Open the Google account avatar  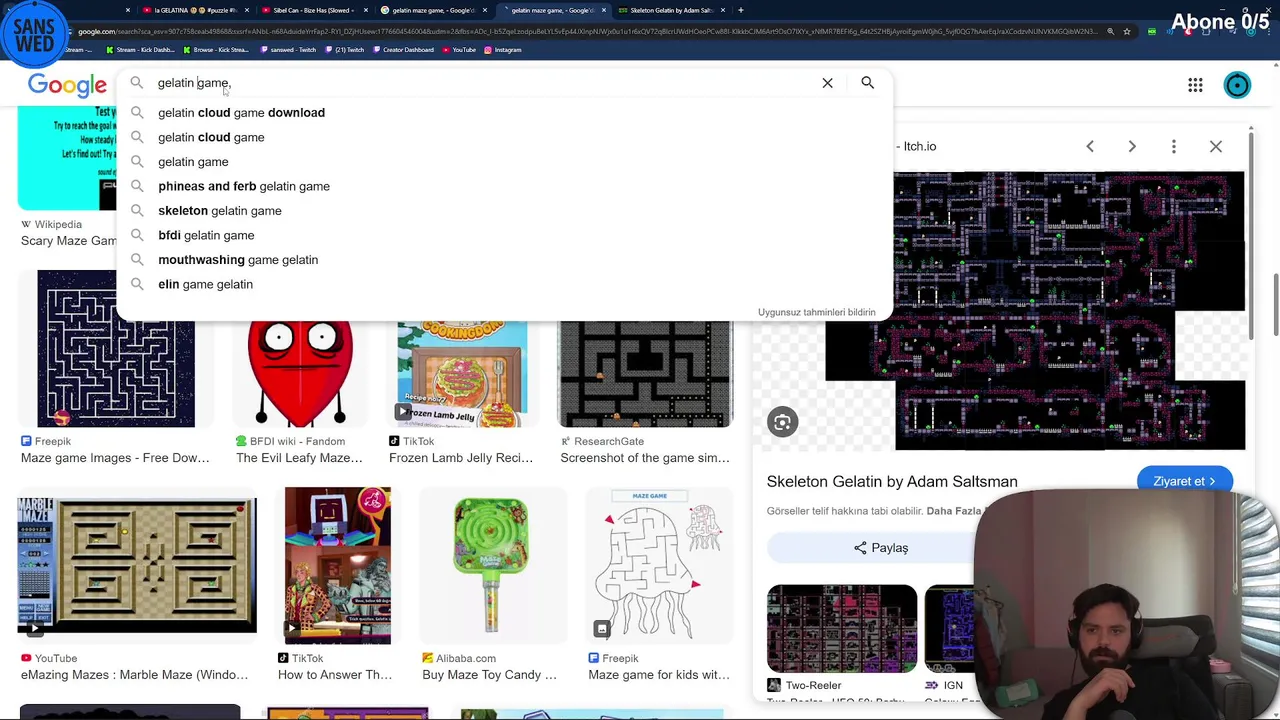click(x=1237, y=85)
